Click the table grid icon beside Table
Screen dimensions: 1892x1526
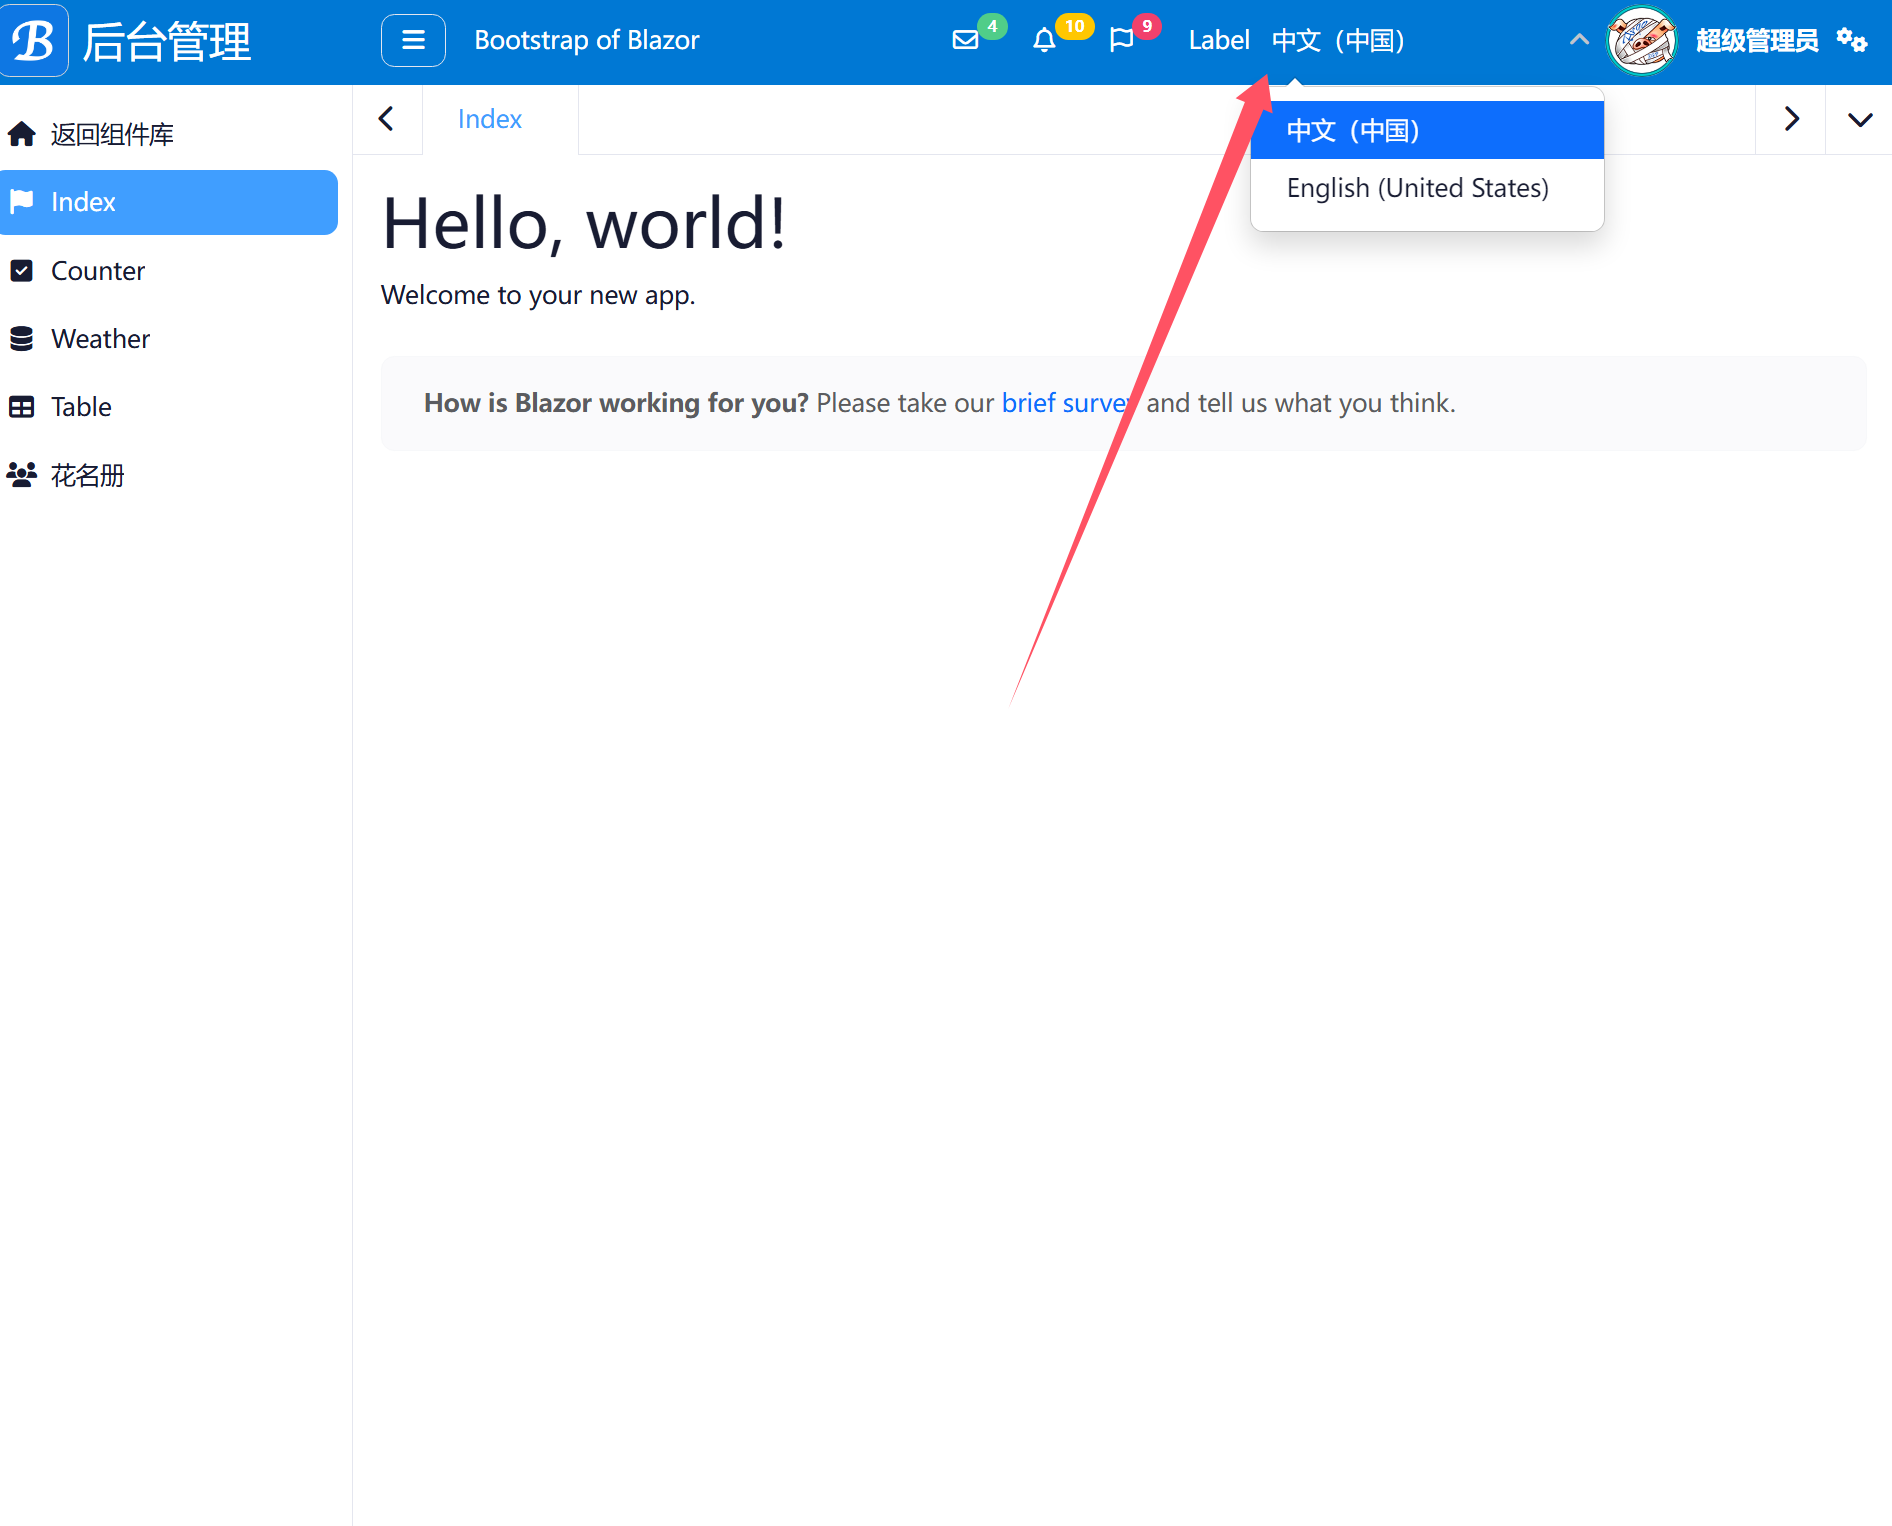click(21, 407)
